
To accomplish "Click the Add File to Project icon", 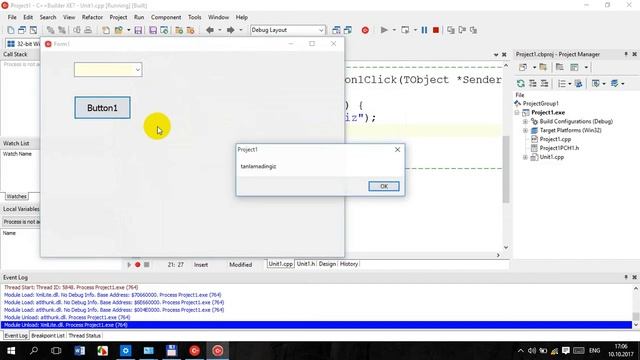I will pyautogui.click(x=179, y=30).
